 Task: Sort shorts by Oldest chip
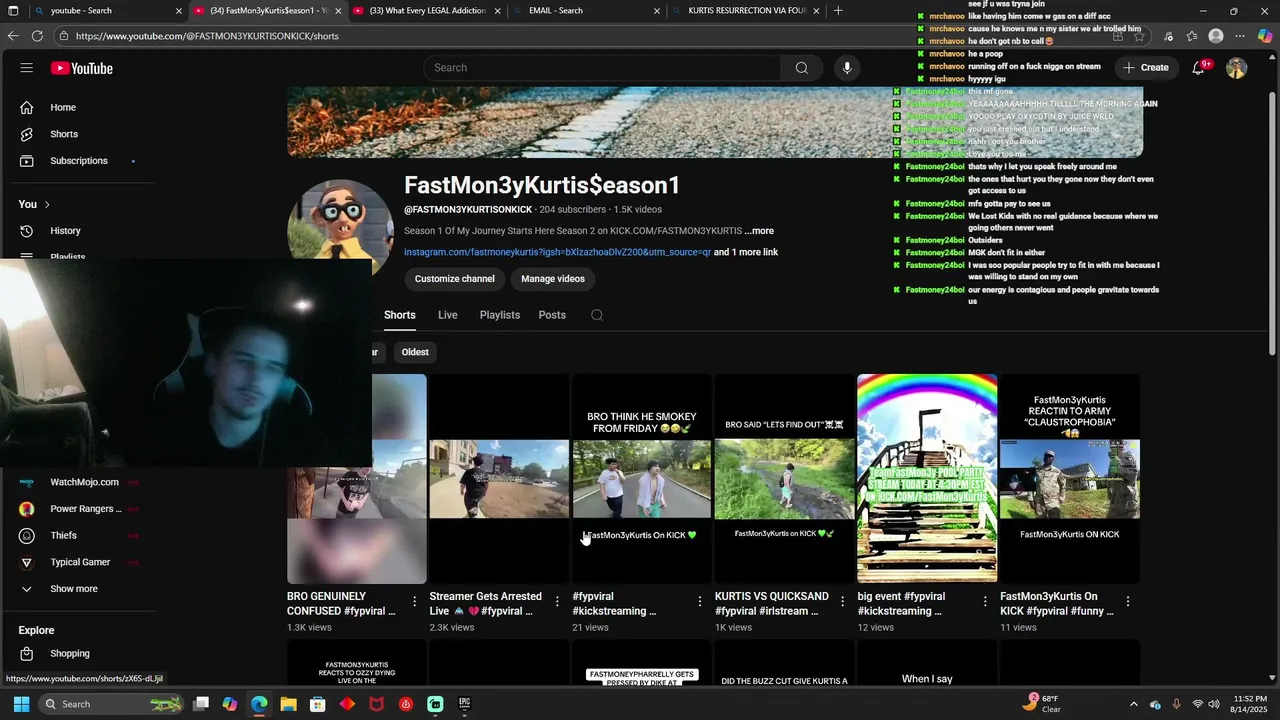click(x=415, y=352)
